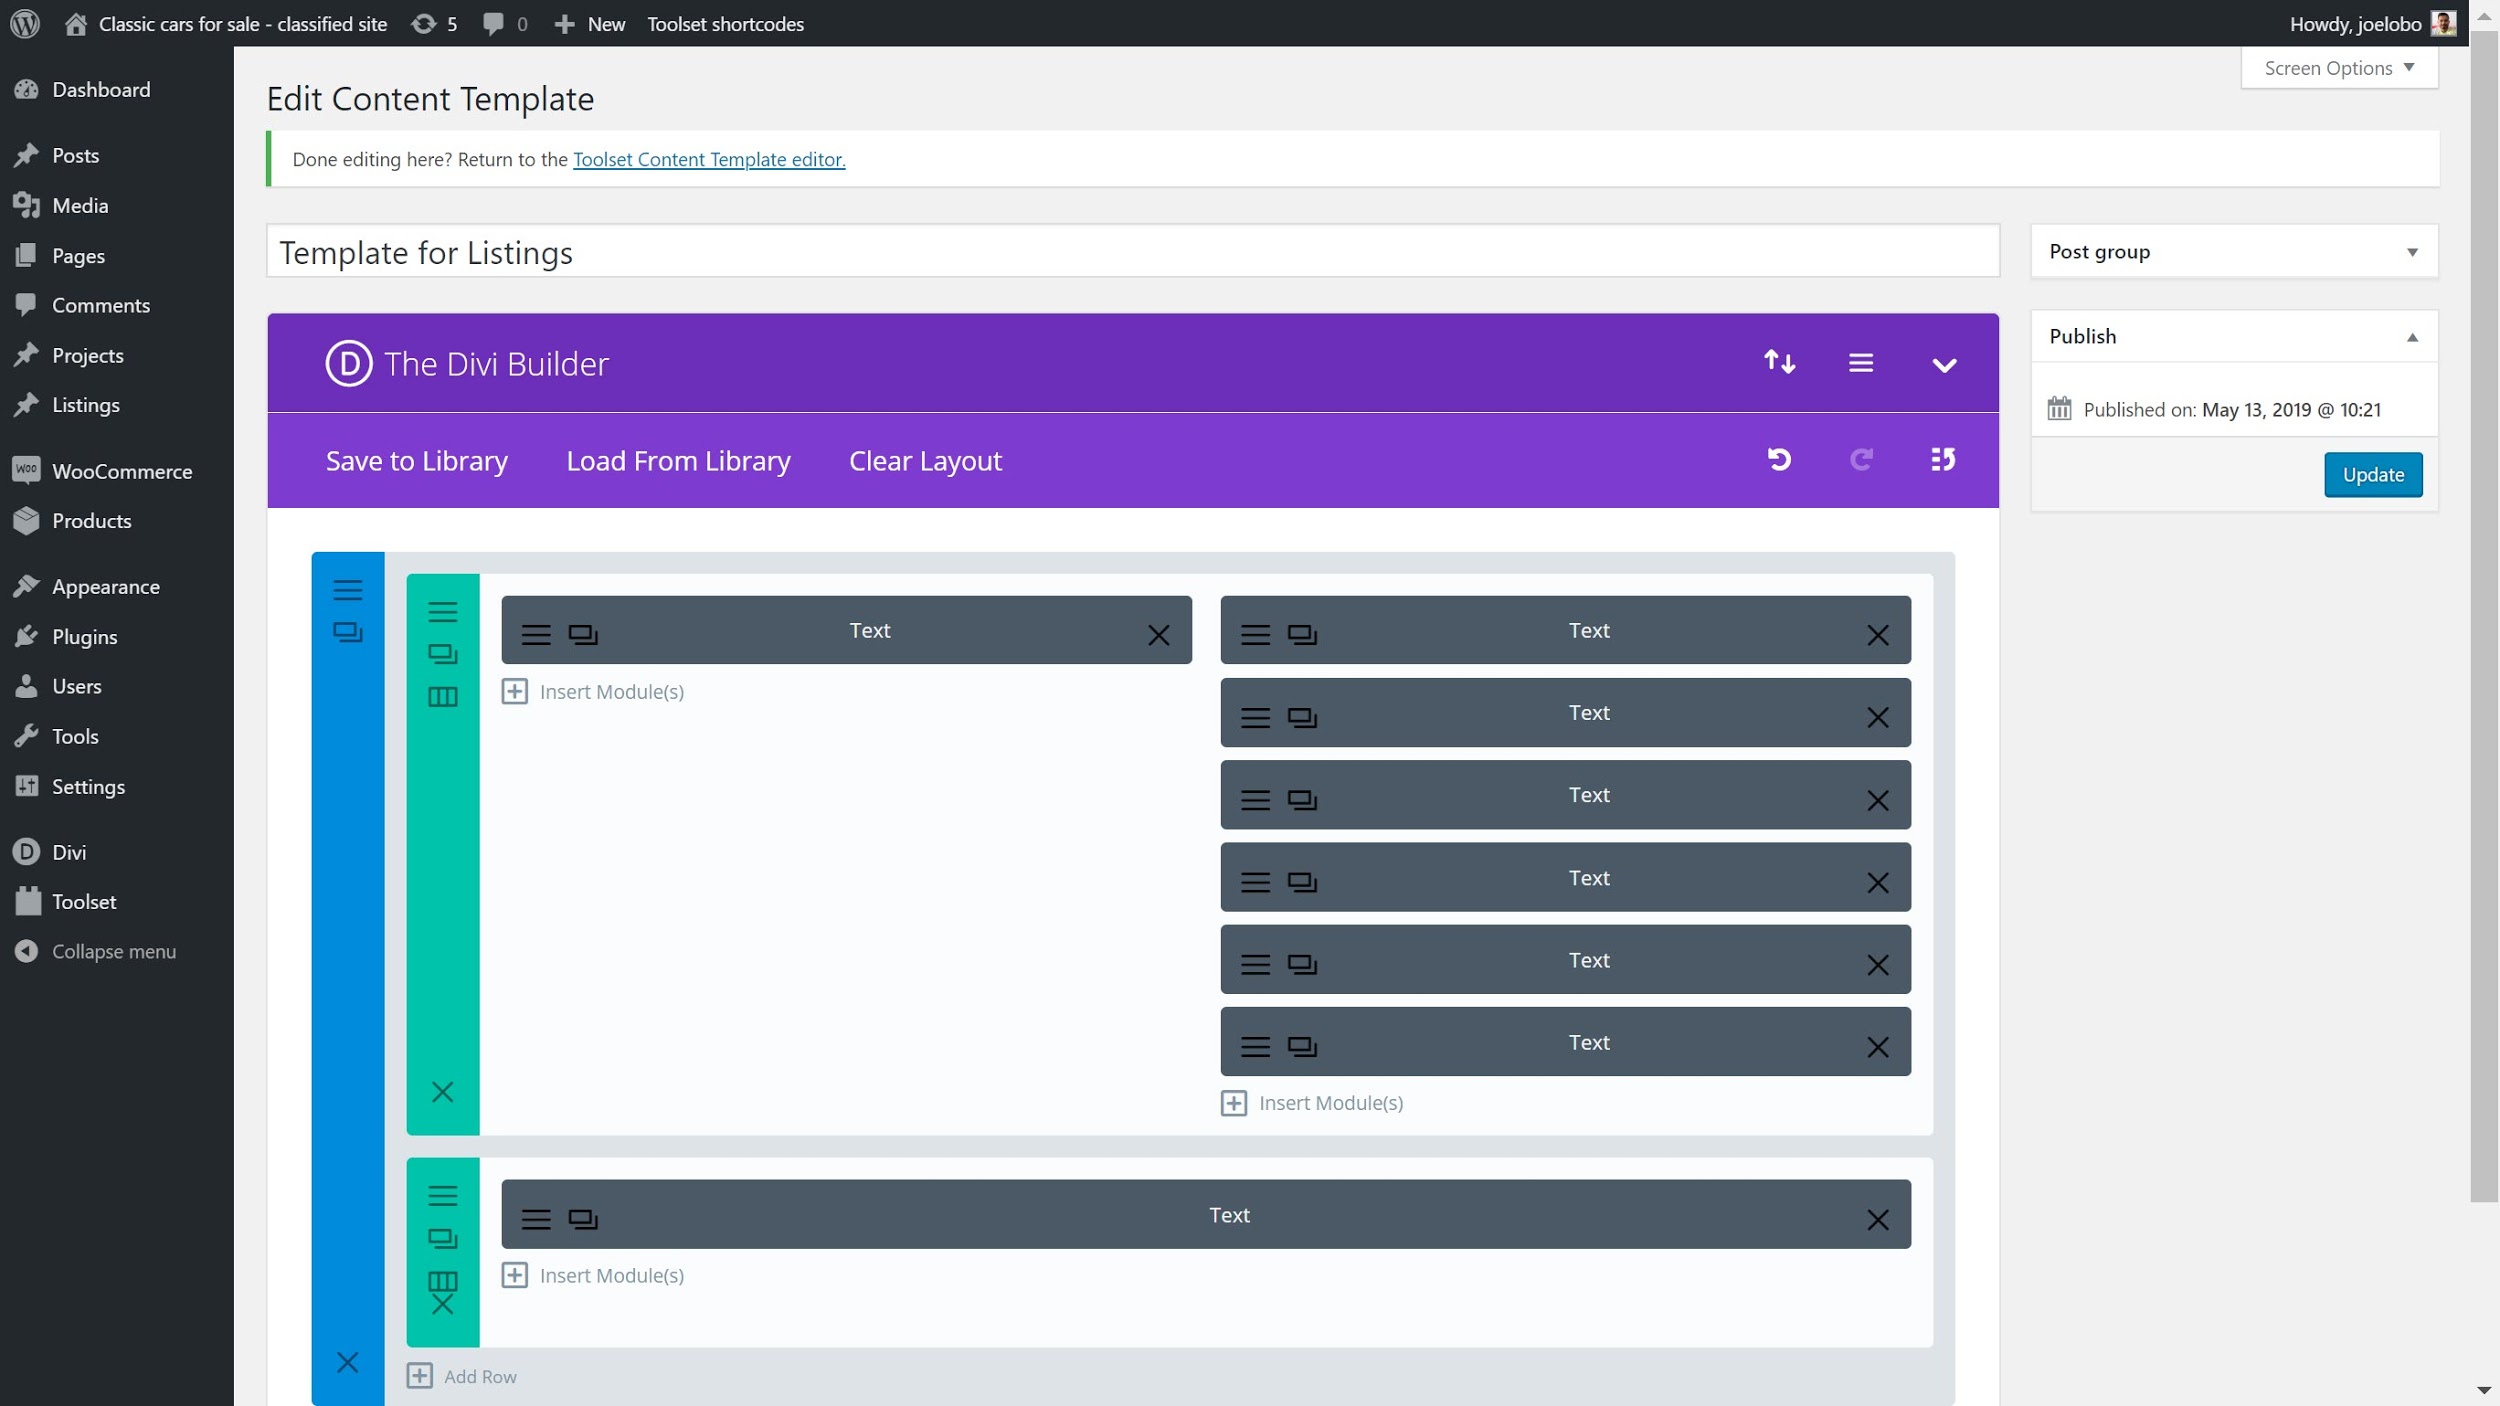Open the Divi history states icon
2500x1406 pixels.
(1942, 459)
